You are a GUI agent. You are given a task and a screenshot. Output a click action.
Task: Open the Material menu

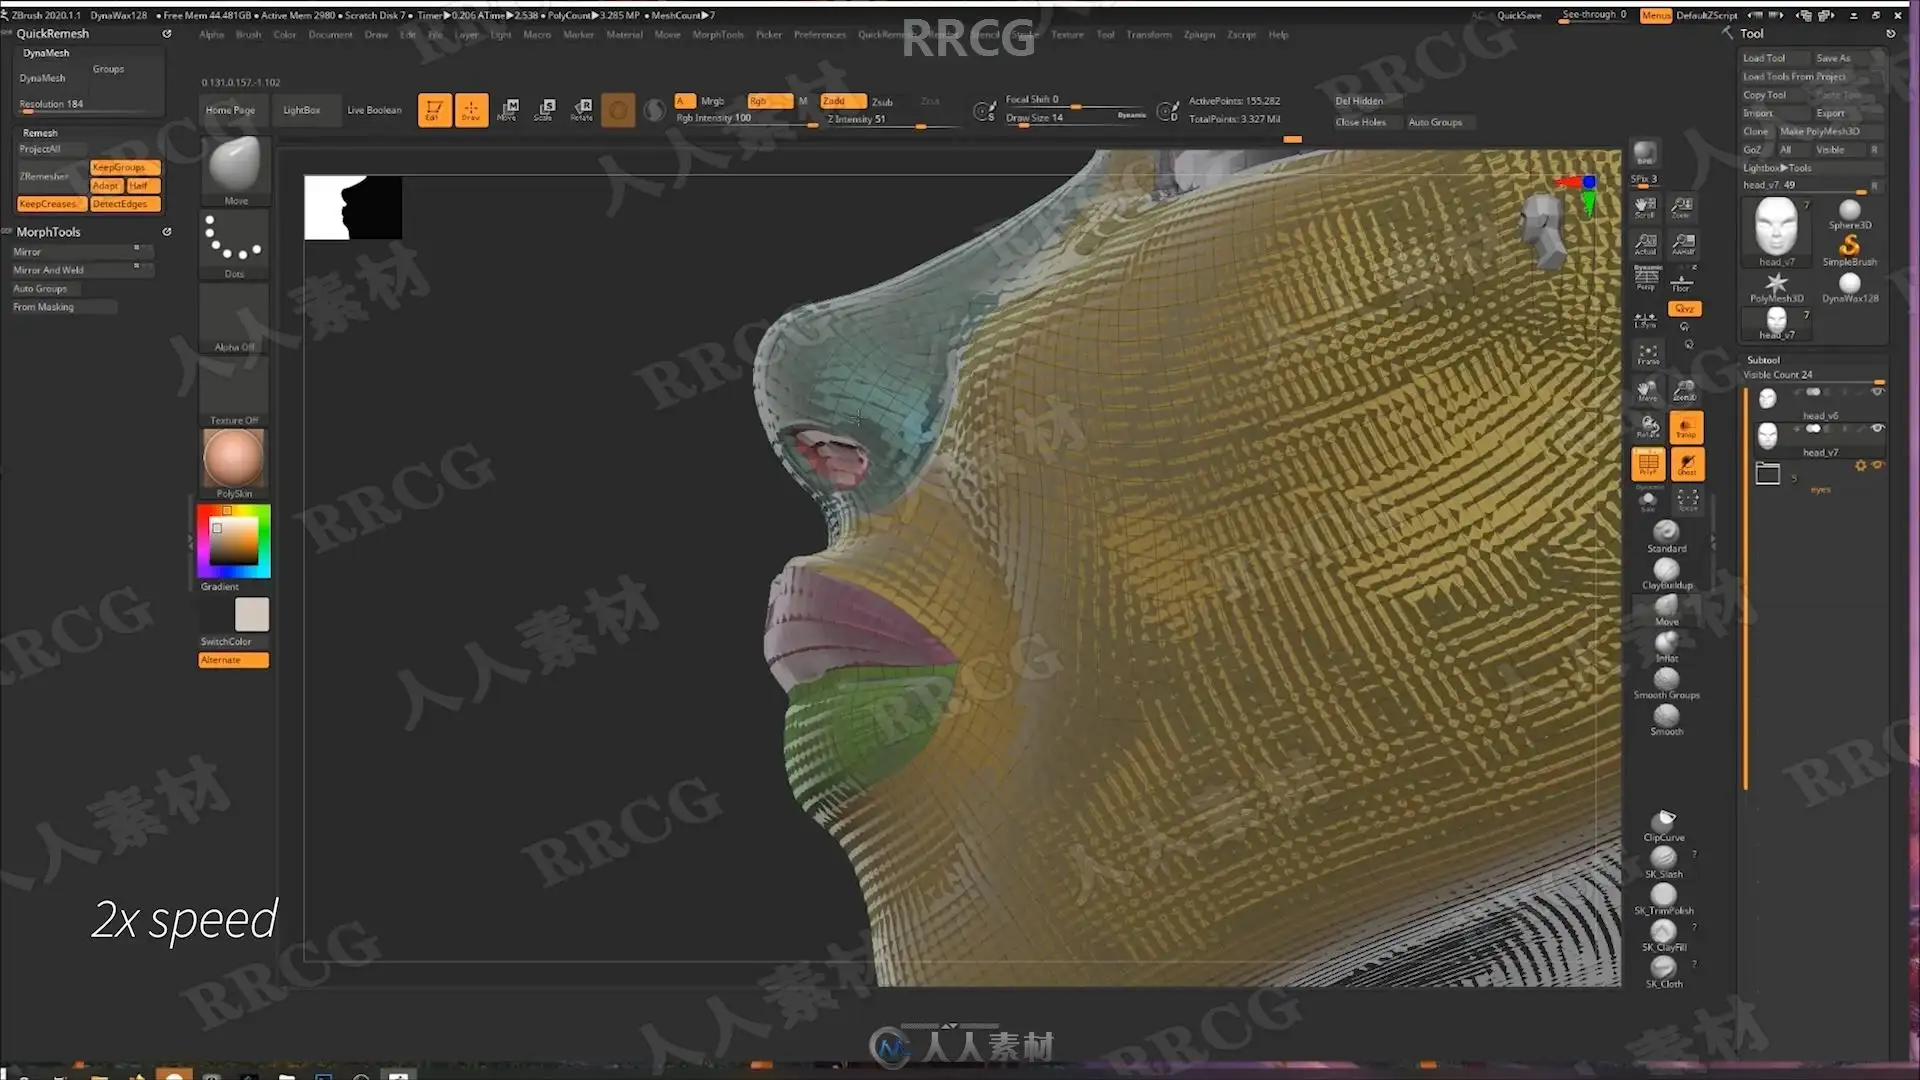[624, 34]
